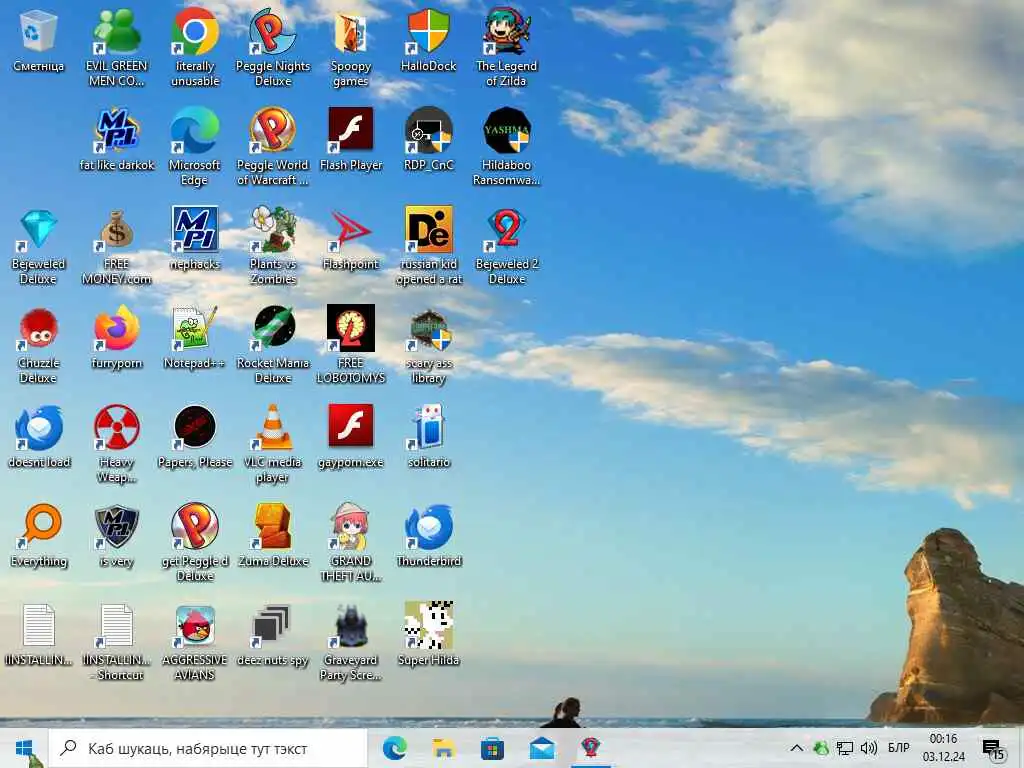Open get Peggle'd Deluxe shortcut
1024x768 pixels.
point(195,543)
